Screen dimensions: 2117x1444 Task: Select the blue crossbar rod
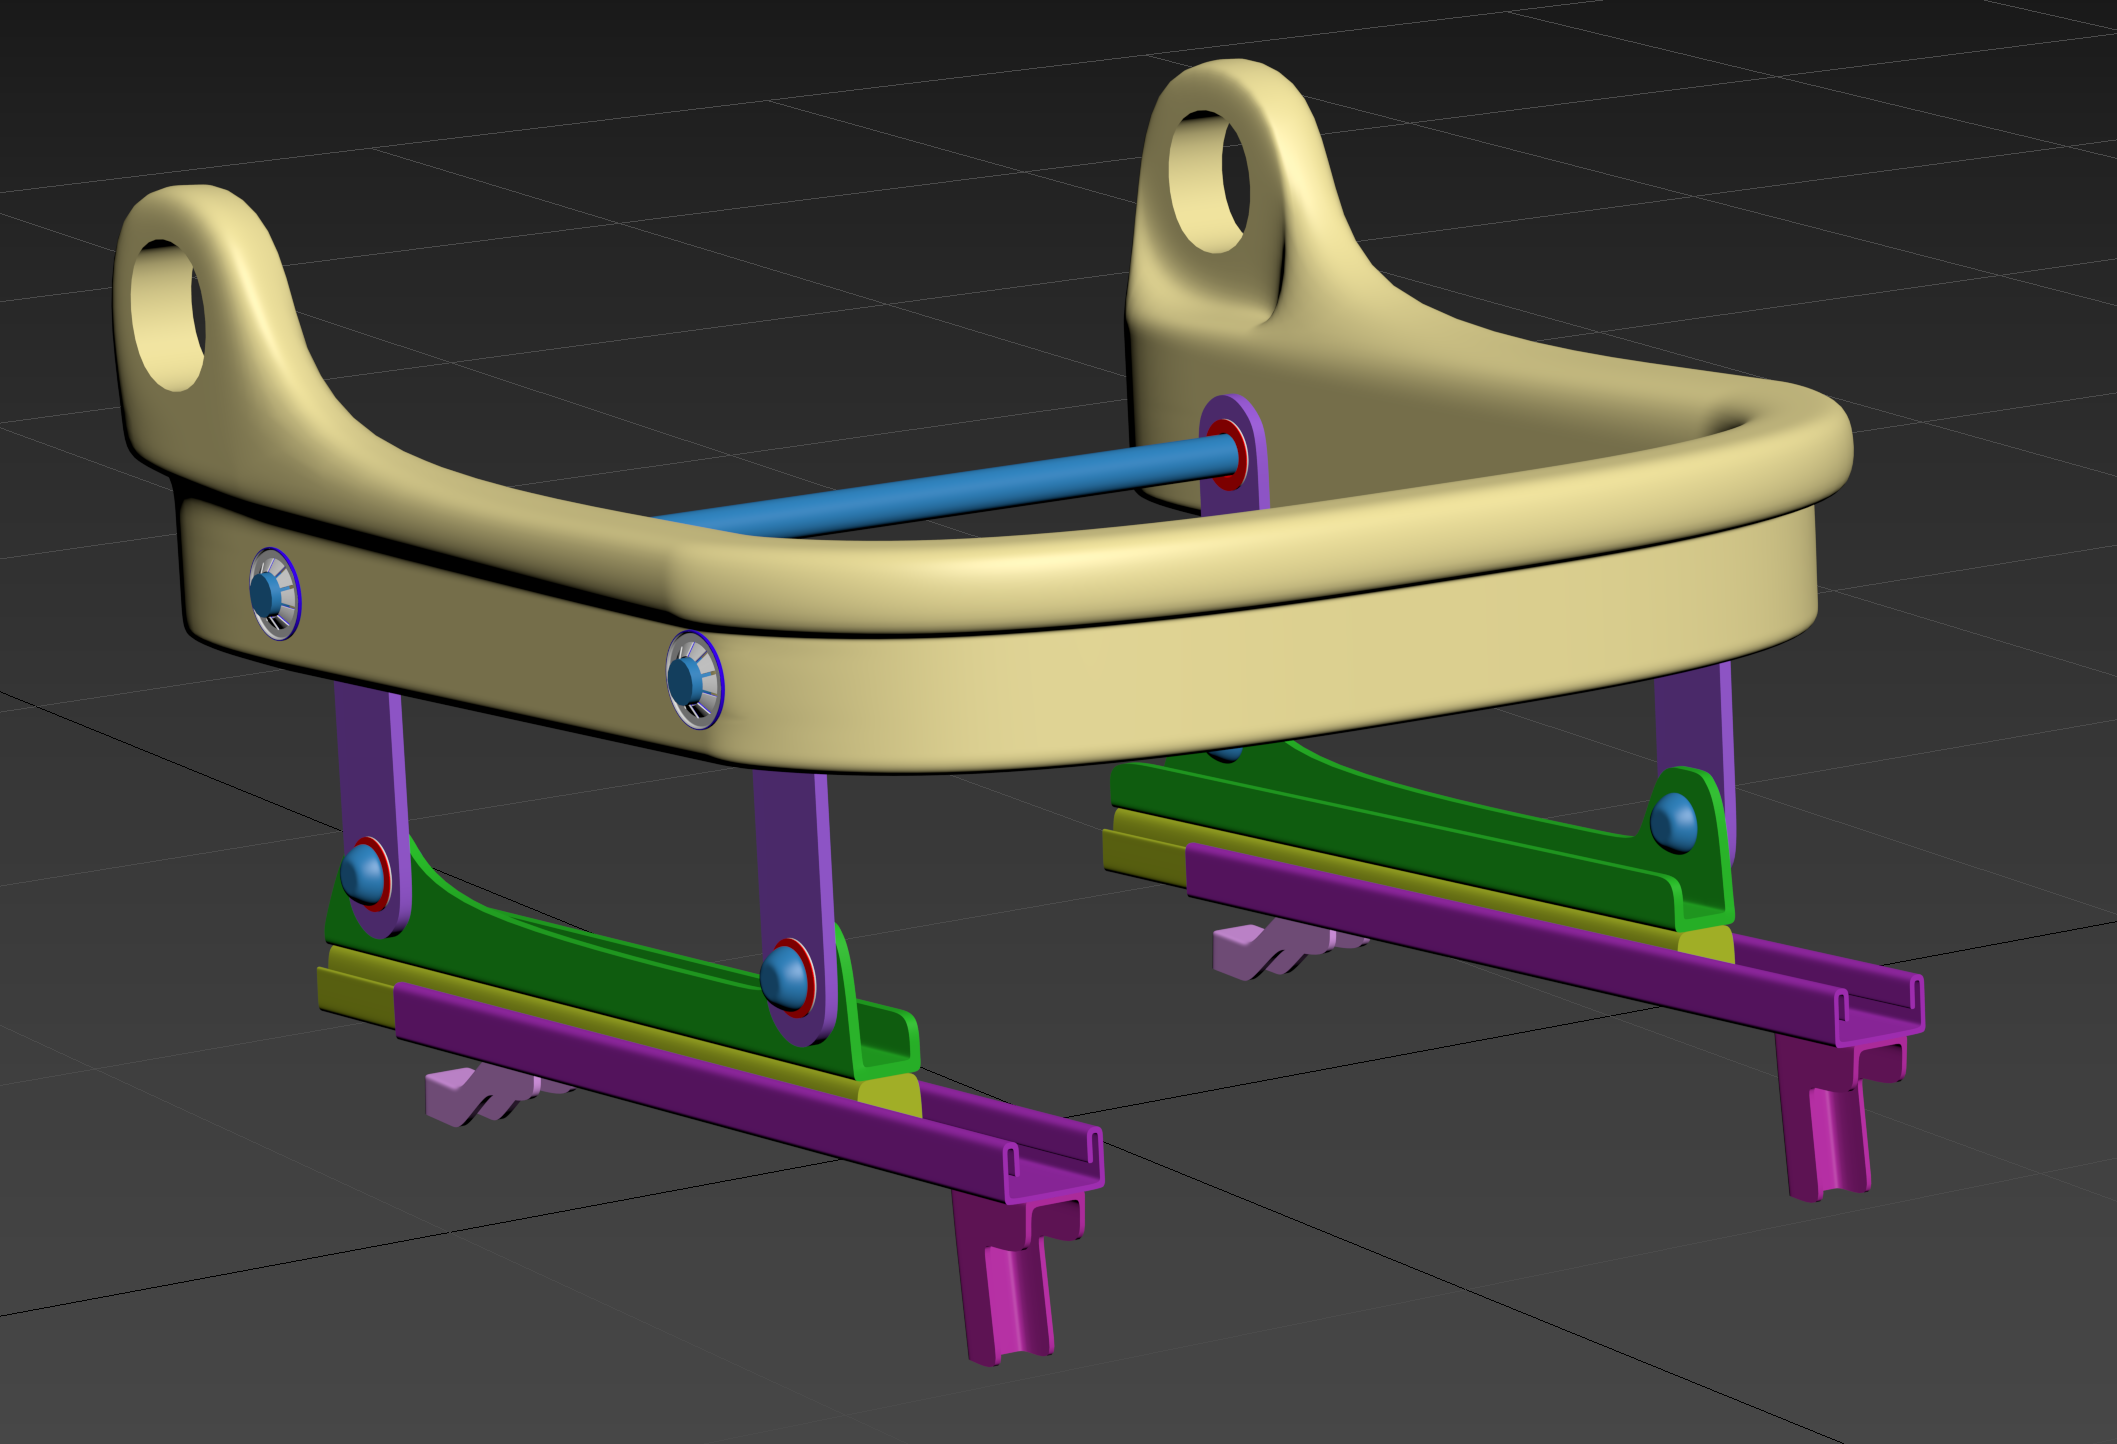(x=940, y=492)
